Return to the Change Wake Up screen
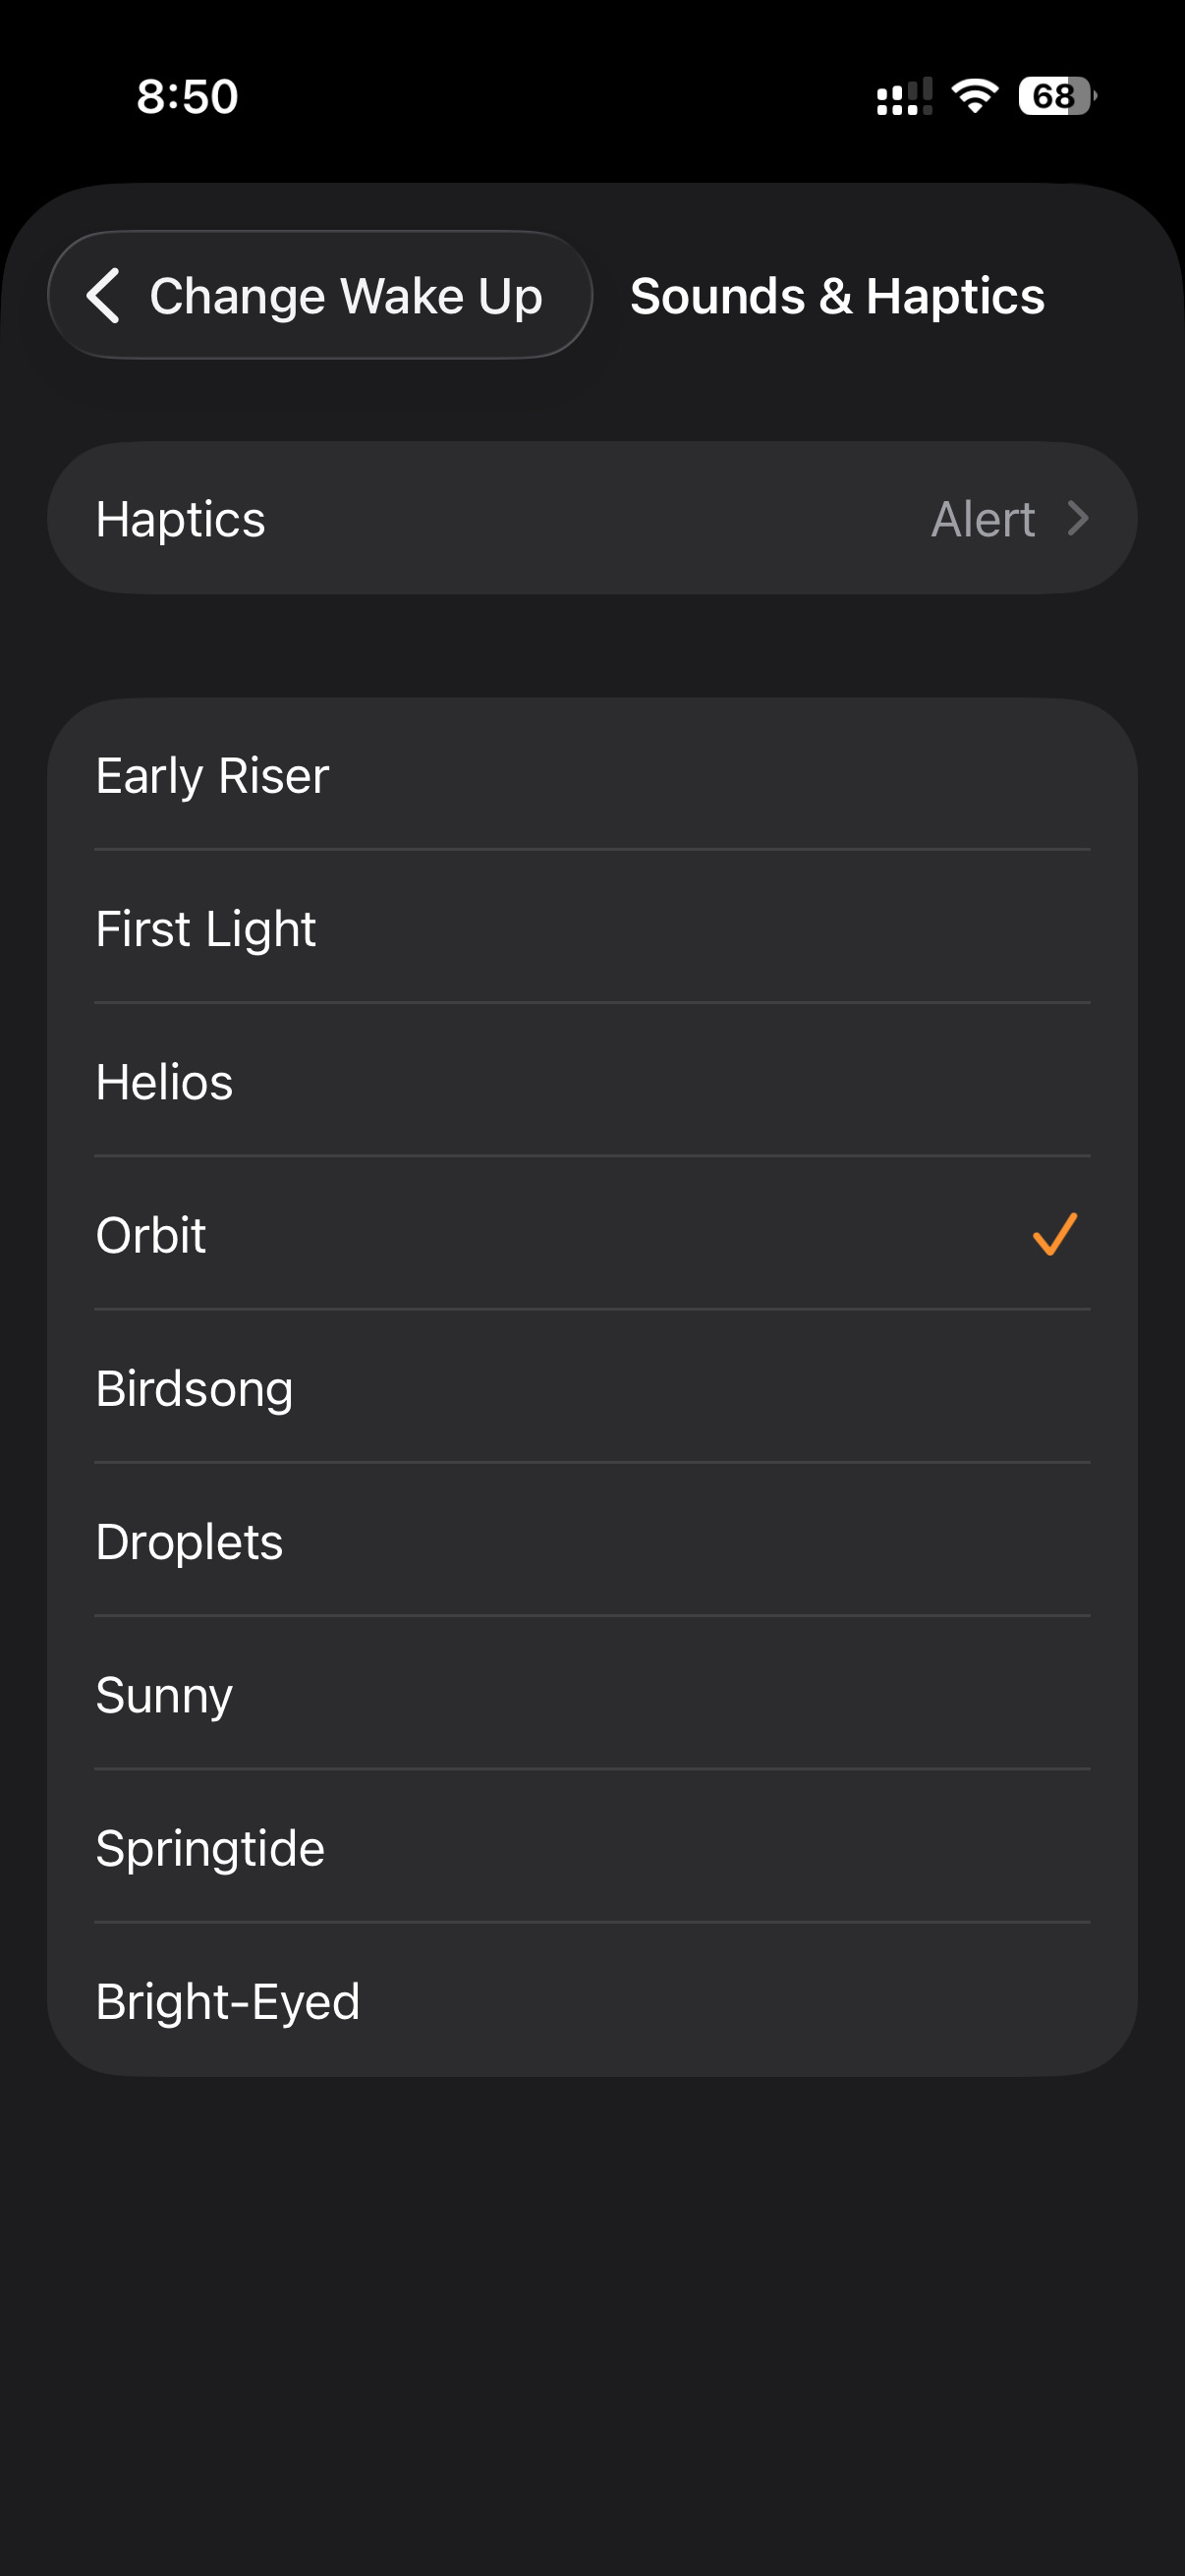This screenshot has width=1185, height=2576. [x=318, y=295]
